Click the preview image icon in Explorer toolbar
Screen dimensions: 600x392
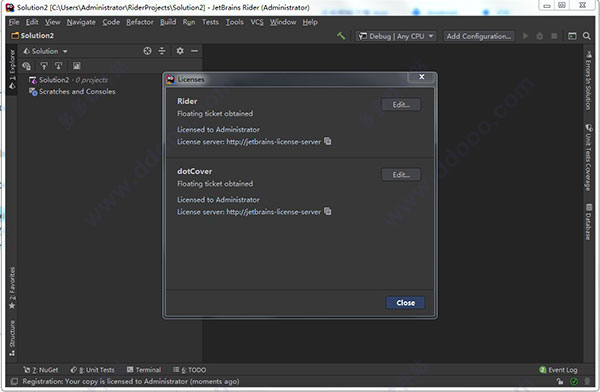pyautogui.click(x=77, y=66)
